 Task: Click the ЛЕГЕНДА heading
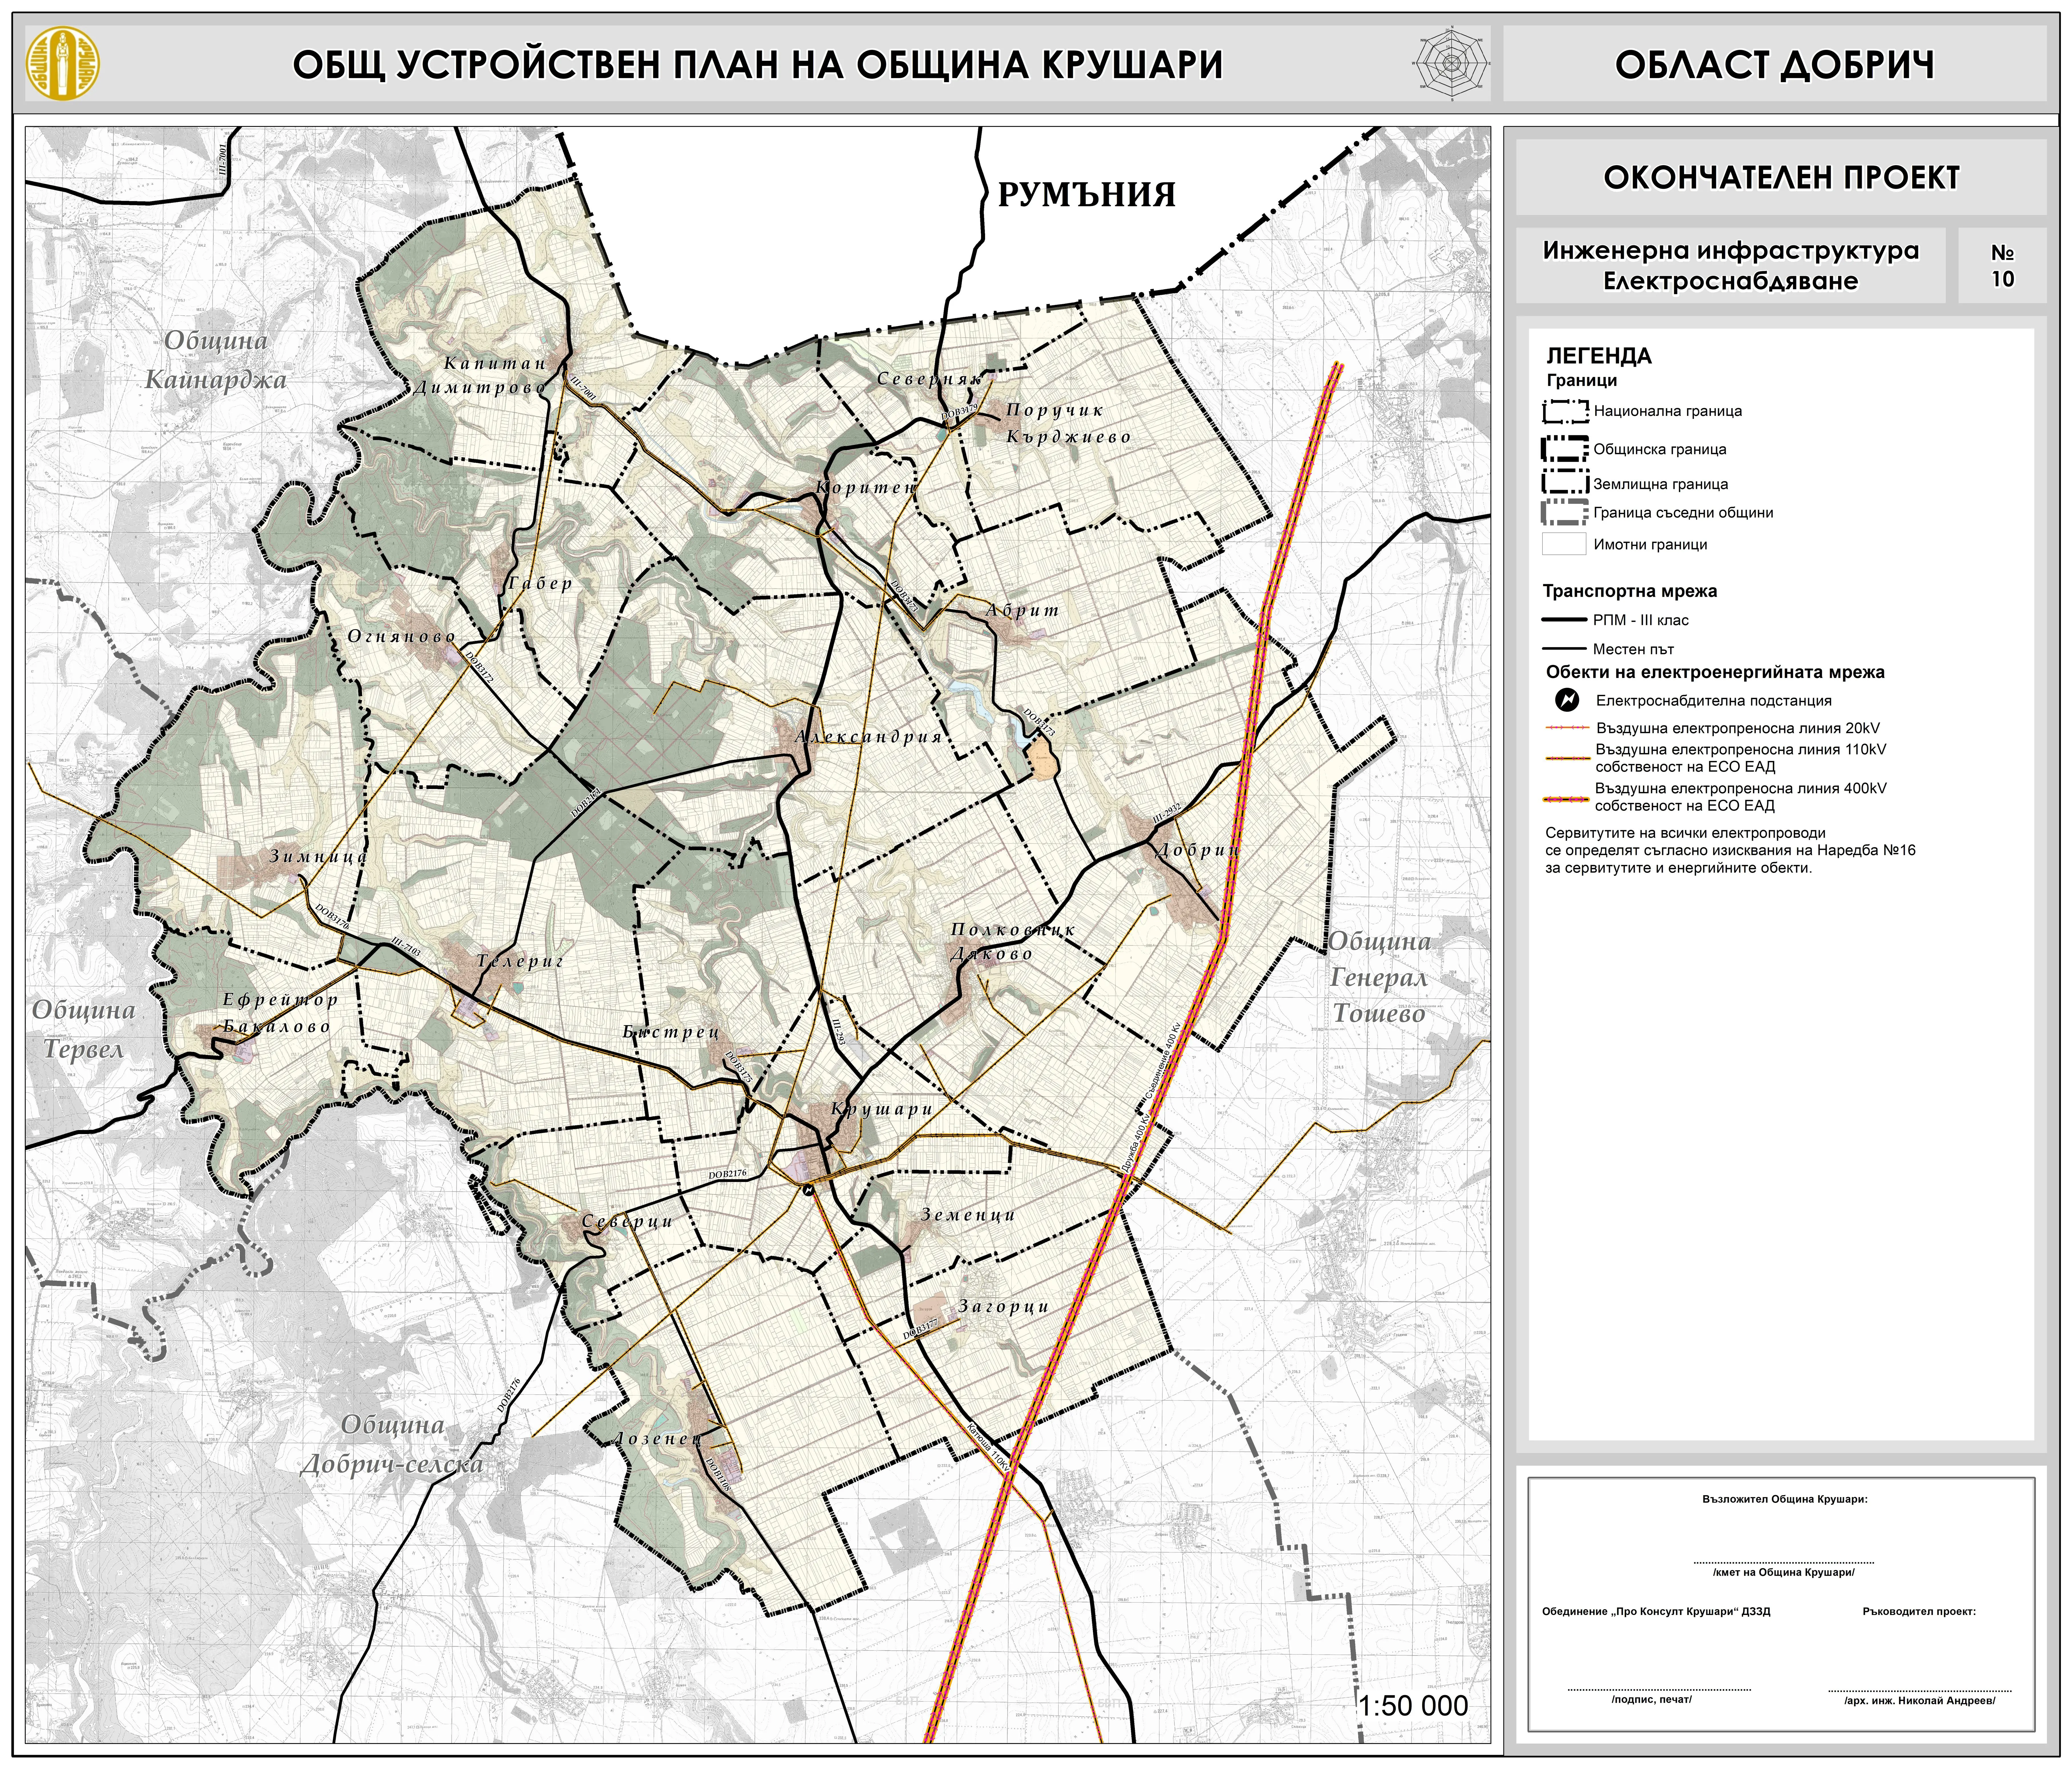pyautogui.click(x=1599, y=356)
